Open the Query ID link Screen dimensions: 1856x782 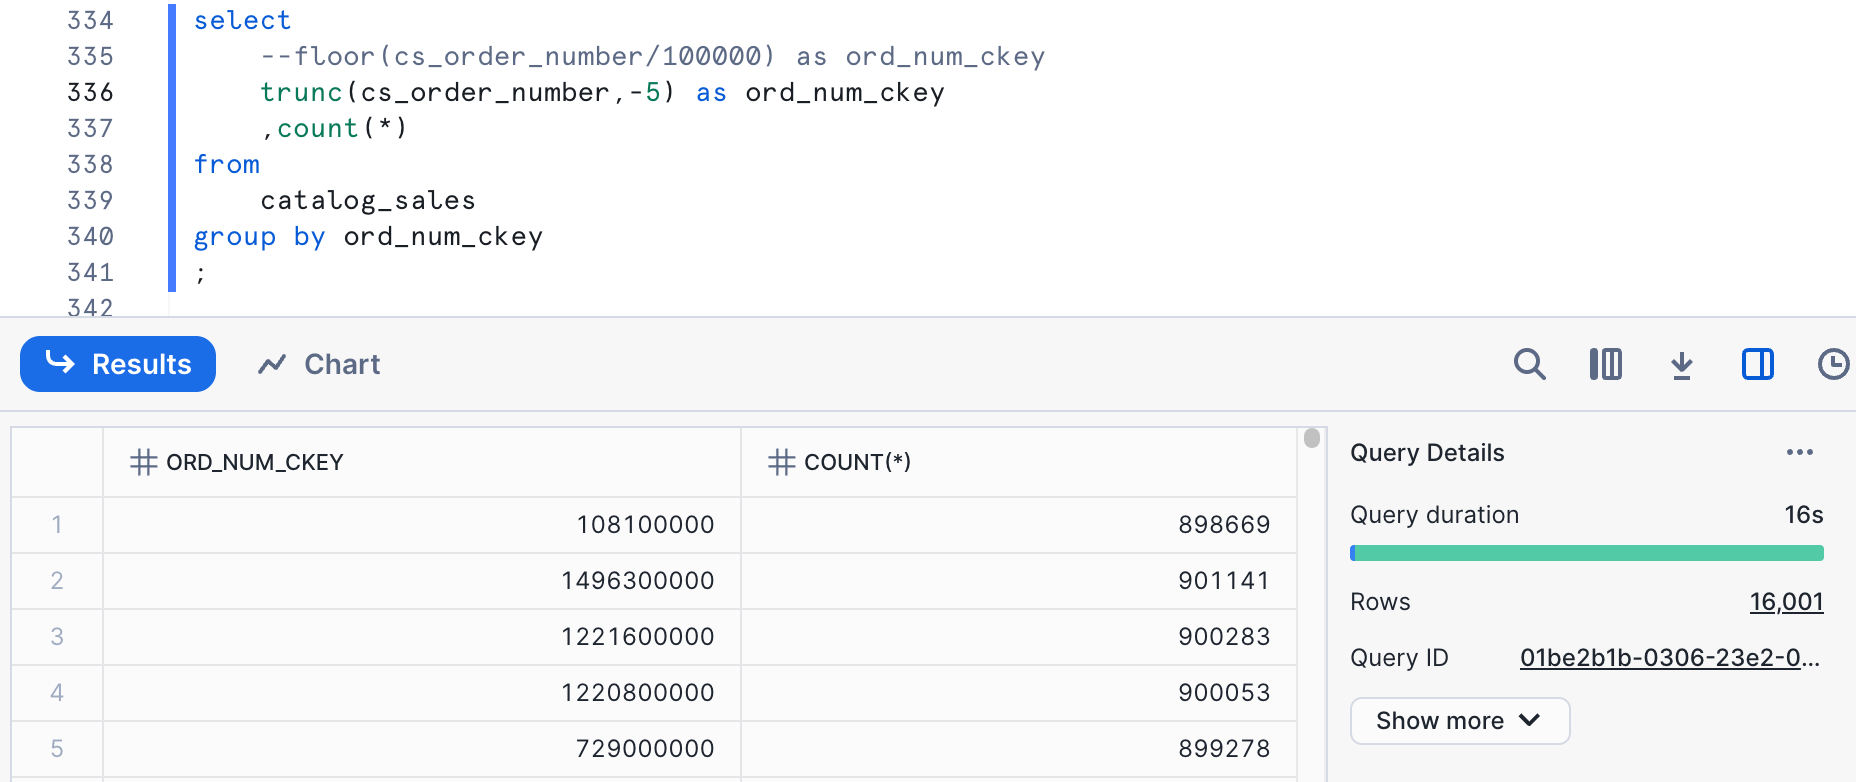pyautogui.click(x=1669, y=658)
